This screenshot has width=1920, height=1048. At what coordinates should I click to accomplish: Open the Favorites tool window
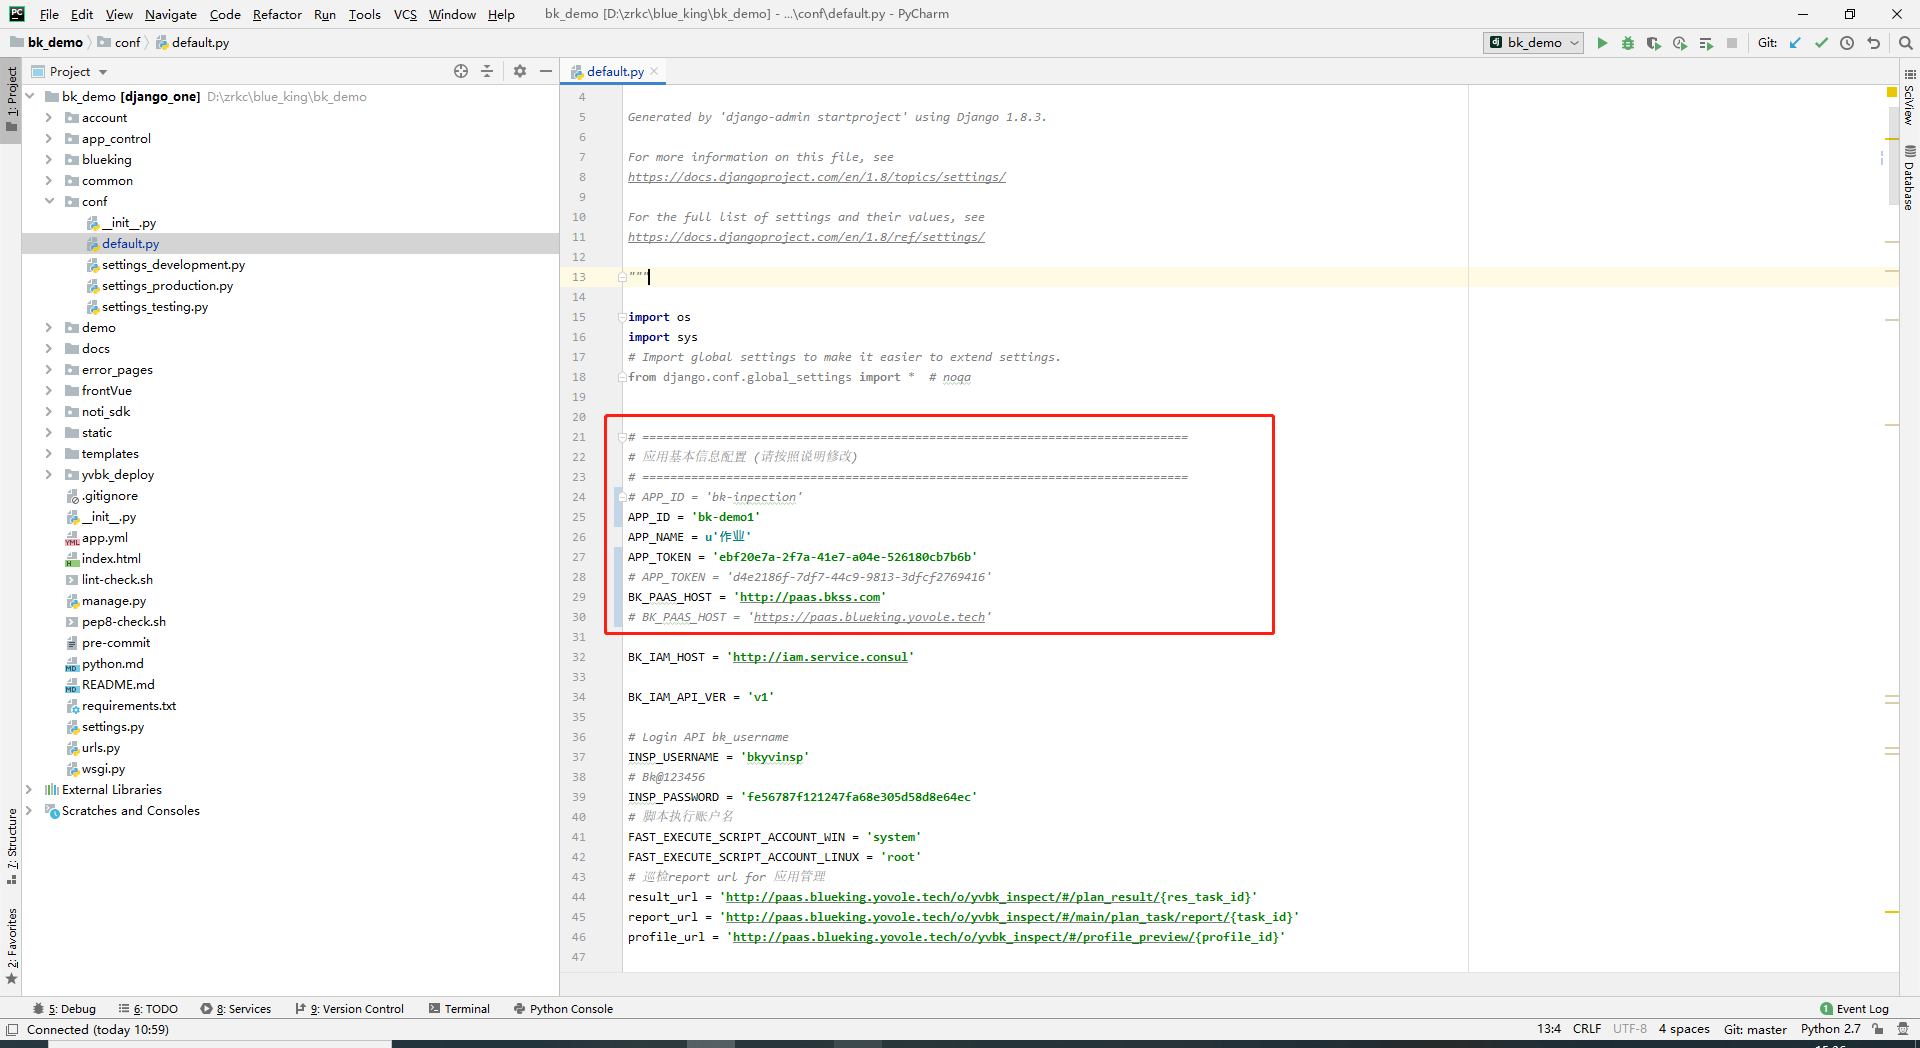(12, 945)
